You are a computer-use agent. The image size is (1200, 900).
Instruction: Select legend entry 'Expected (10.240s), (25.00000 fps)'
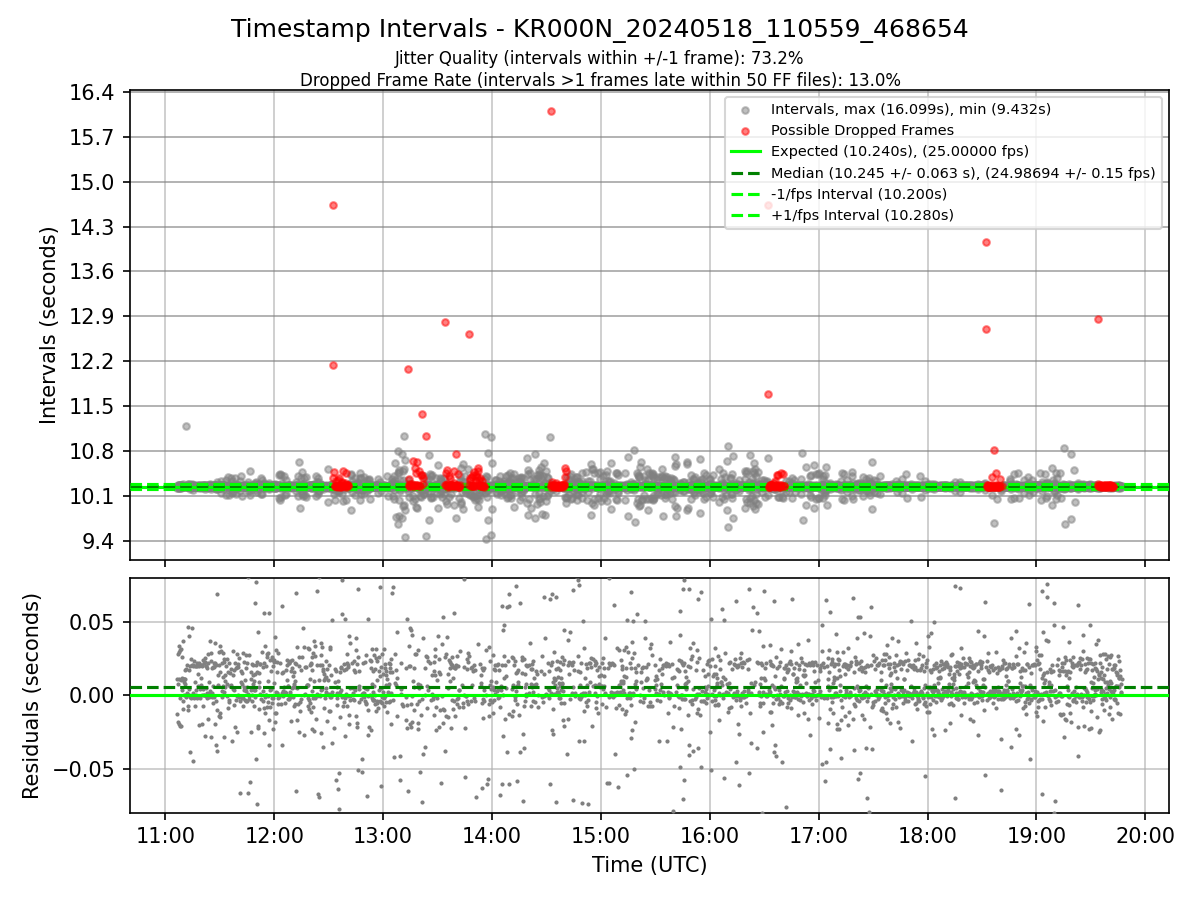point(900,151)
